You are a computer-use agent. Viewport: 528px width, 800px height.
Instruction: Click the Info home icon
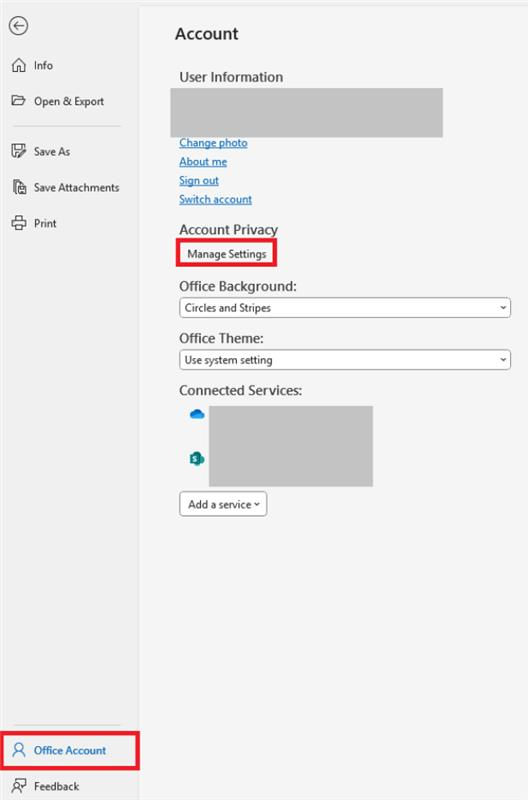point(19,65)
